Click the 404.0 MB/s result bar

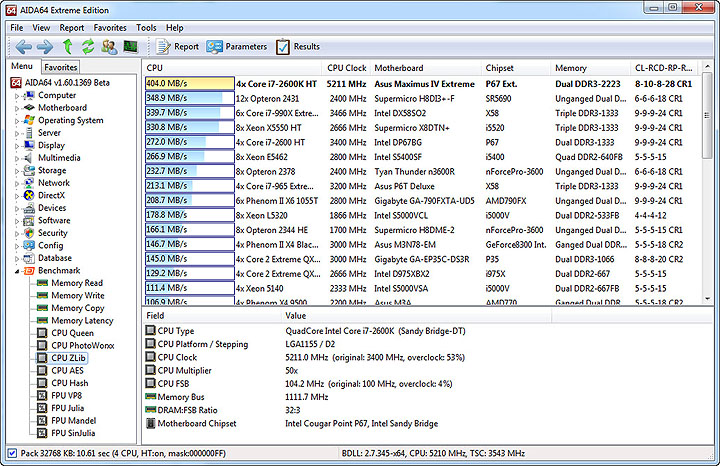(190, 84)
